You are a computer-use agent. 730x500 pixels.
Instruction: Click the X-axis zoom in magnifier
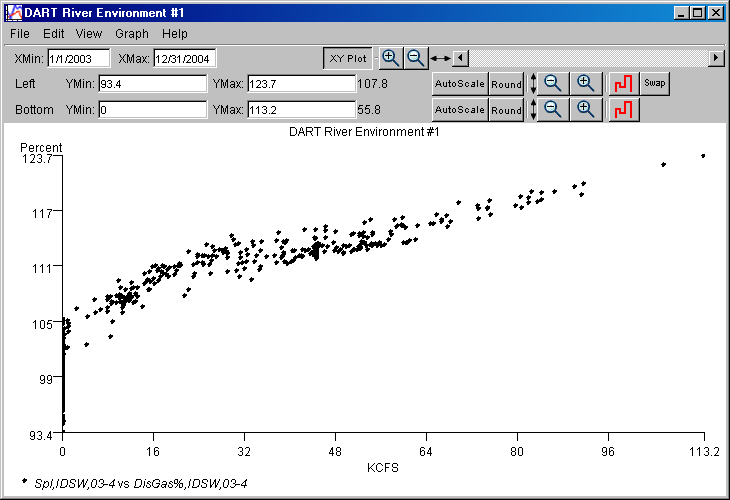point(391,58)
